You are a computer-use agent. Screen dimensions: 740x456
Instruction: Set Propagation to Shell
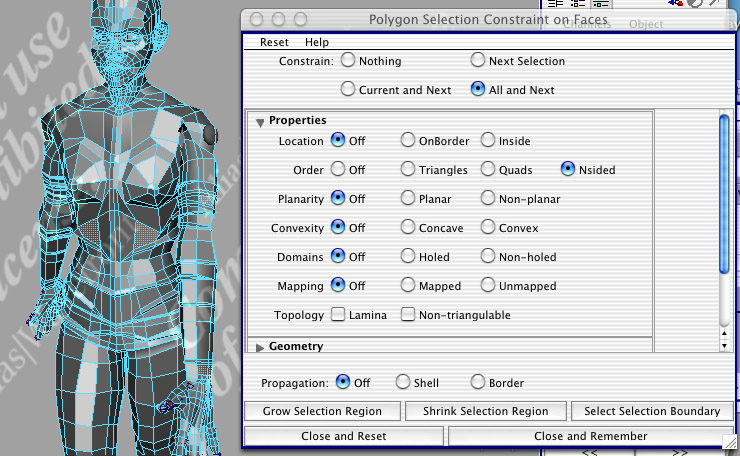pos(403,382)
